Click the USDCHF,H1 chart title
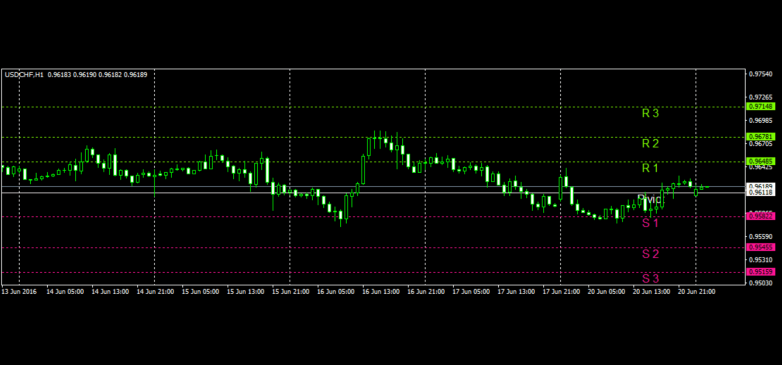 tap(24, 75)
